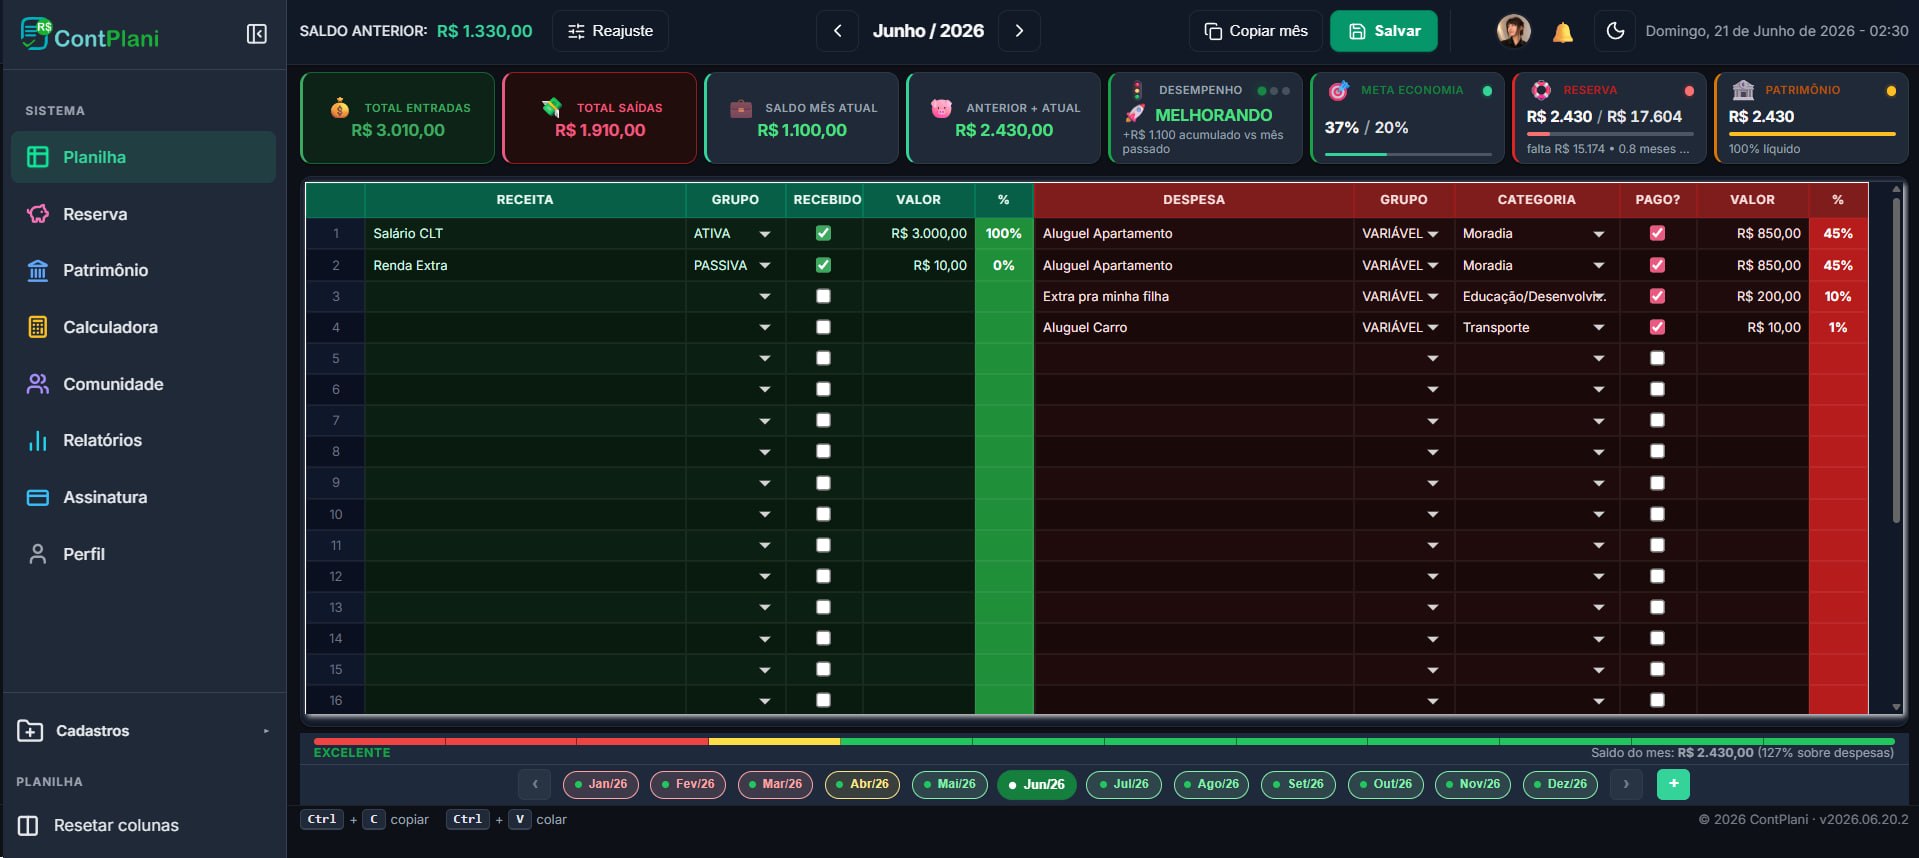
Task: Click the Salvar button
Action: pos(1384,31)
